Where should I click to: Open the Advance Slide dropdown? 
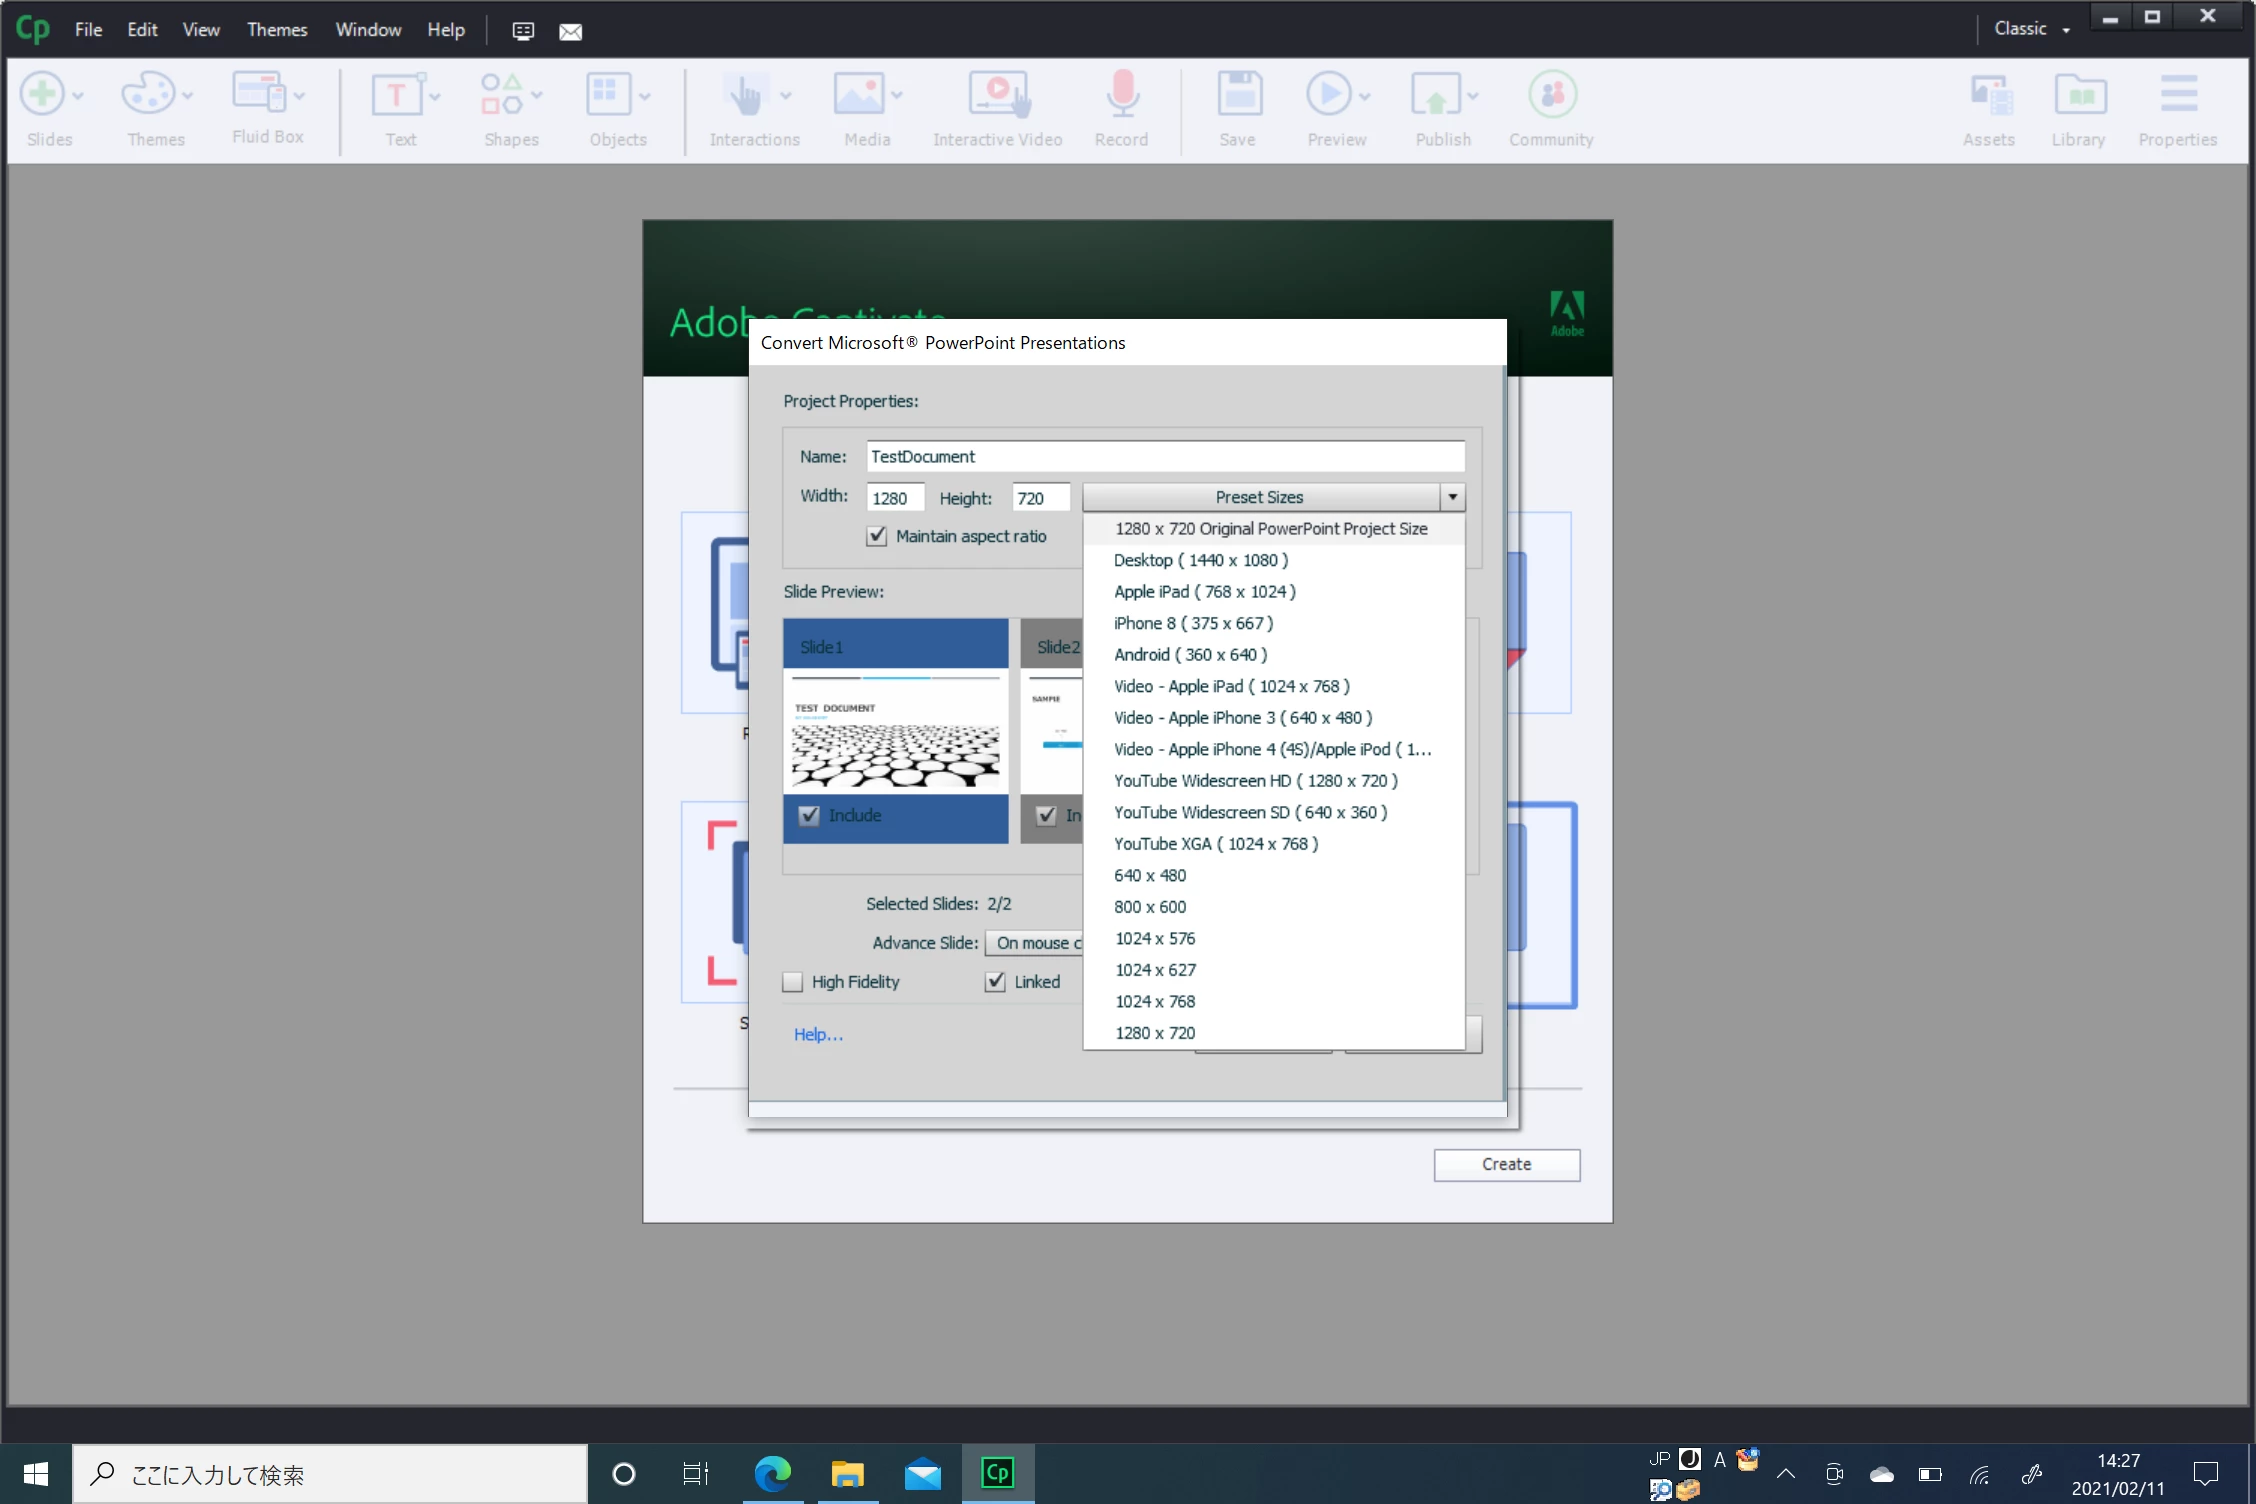coord(1035,943)
